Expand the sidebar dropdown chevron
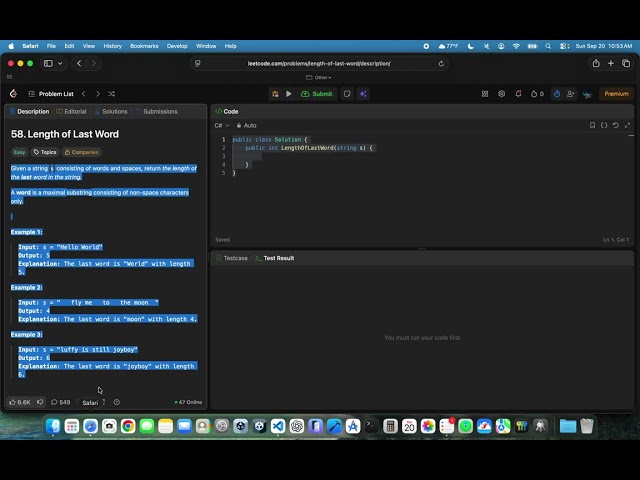Image resolution: width=640 pixels, height=480 pixels. click(60, 63)
